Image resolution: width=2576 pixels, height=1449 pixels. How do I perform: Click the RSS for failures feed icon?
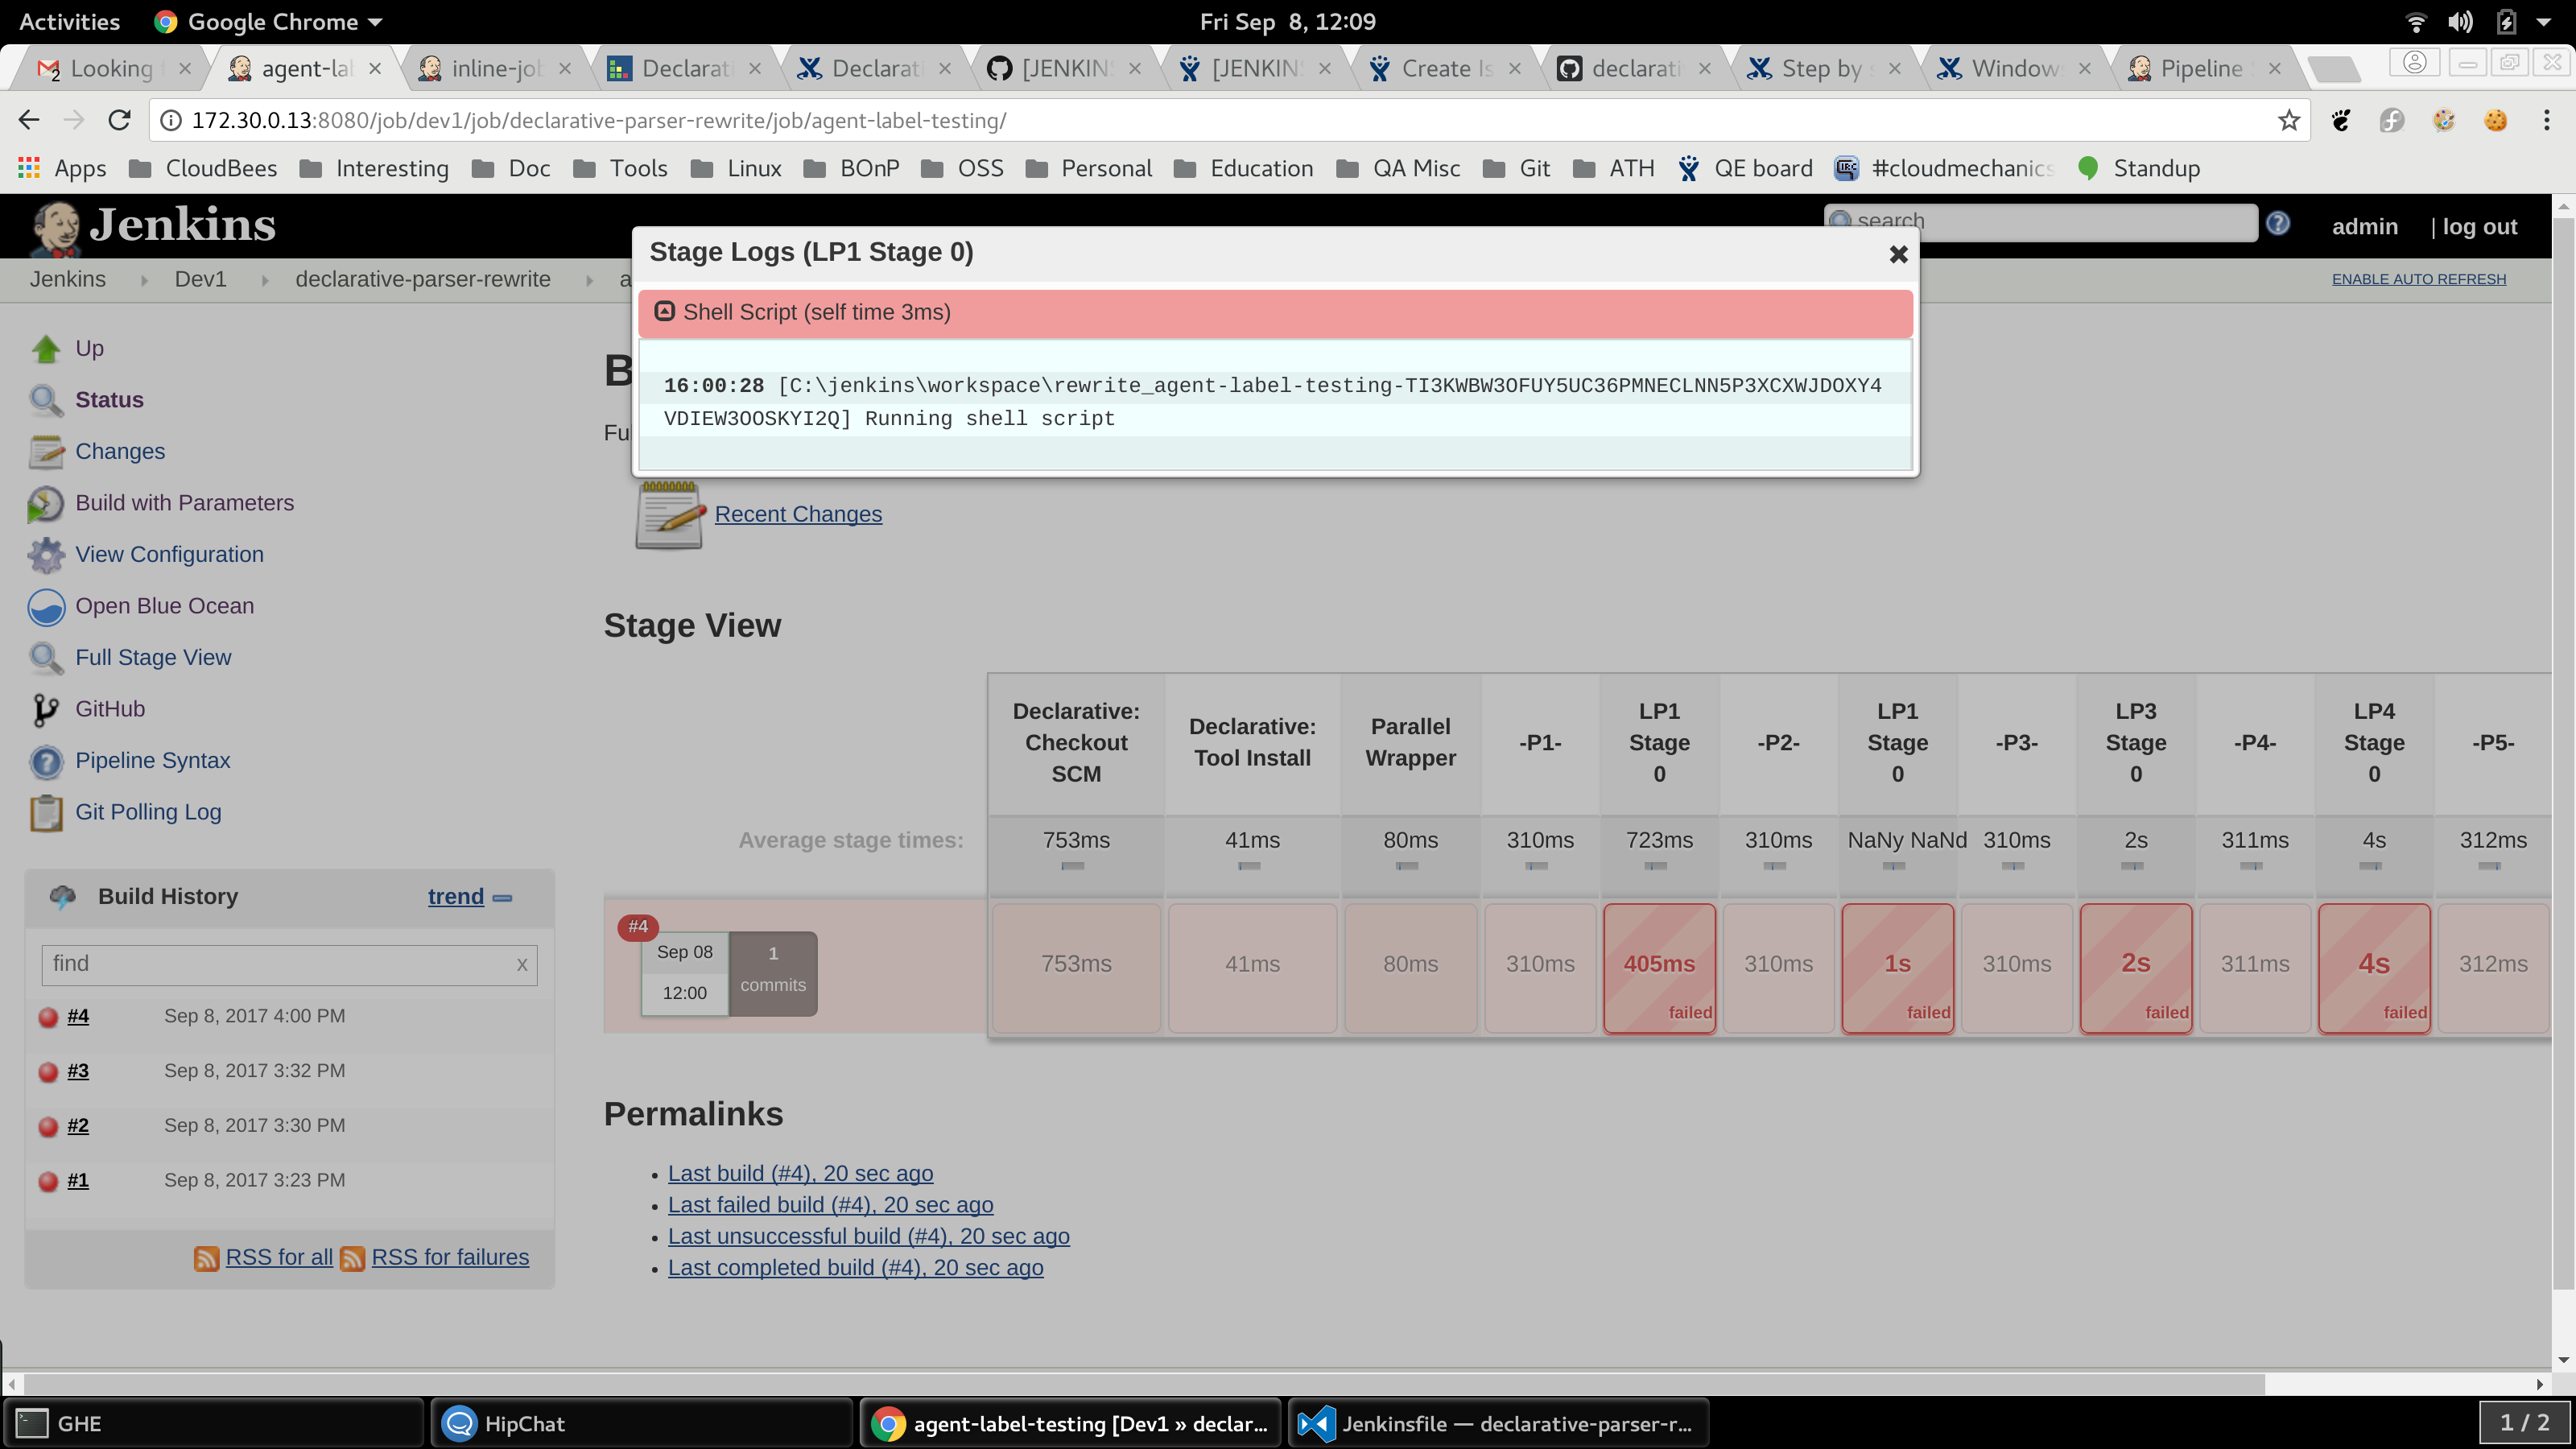tap(352, 1259)
